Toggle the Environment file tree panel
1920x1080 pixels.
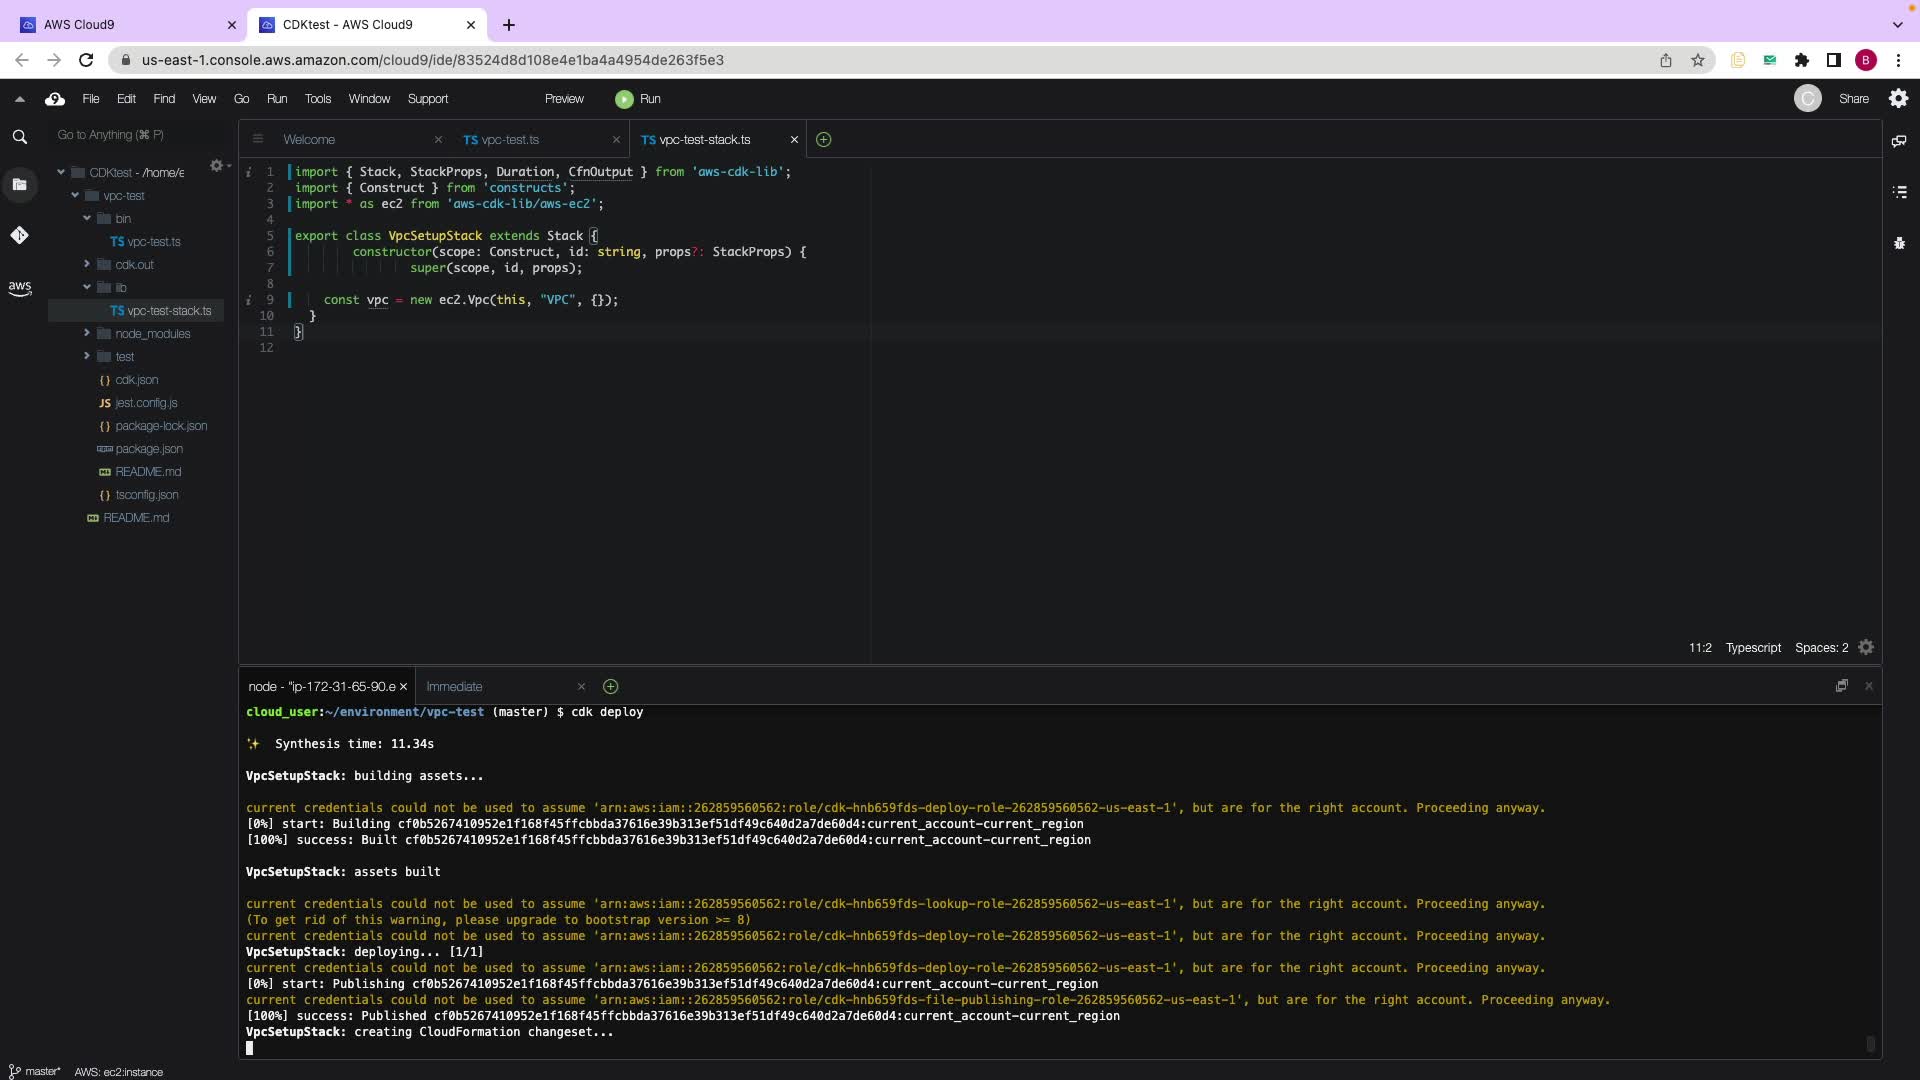(x=19, y=184)
